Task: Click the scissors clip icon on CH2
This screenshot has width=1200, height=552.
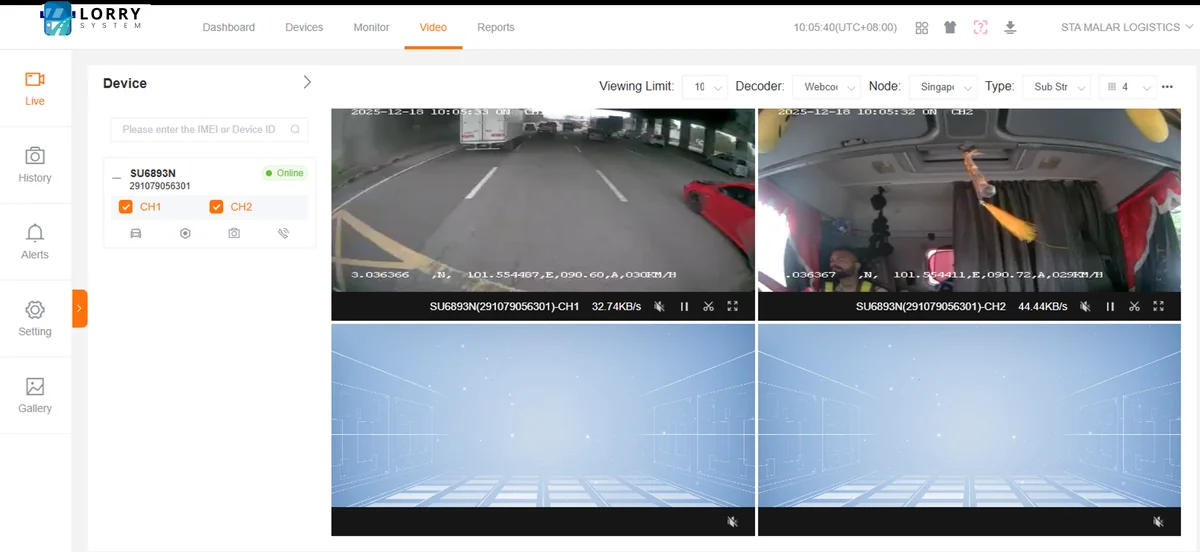Action: [1134, 307]
